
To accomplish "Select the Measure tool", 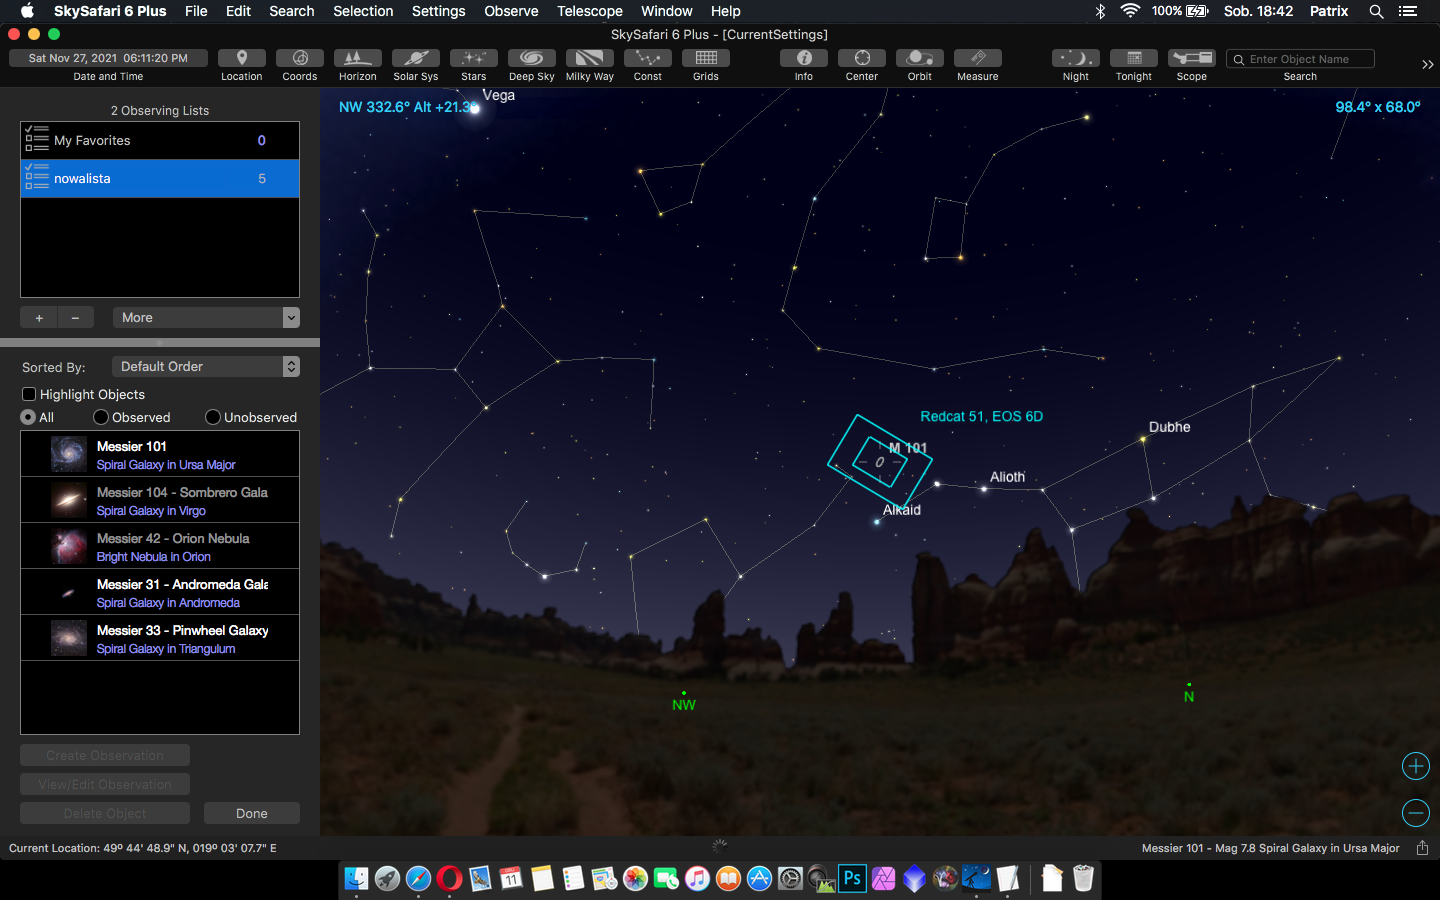I will tap(978, 58).
